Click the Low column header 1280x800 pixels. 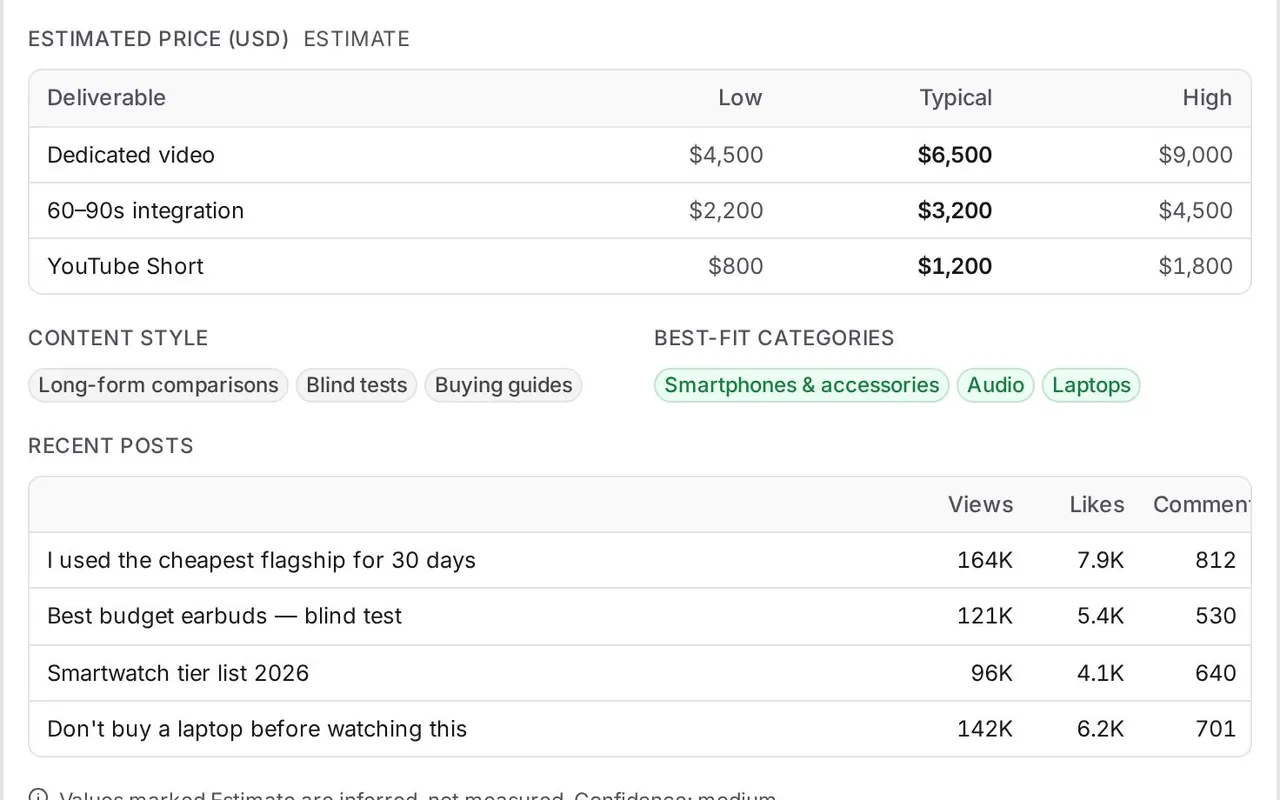740,98
